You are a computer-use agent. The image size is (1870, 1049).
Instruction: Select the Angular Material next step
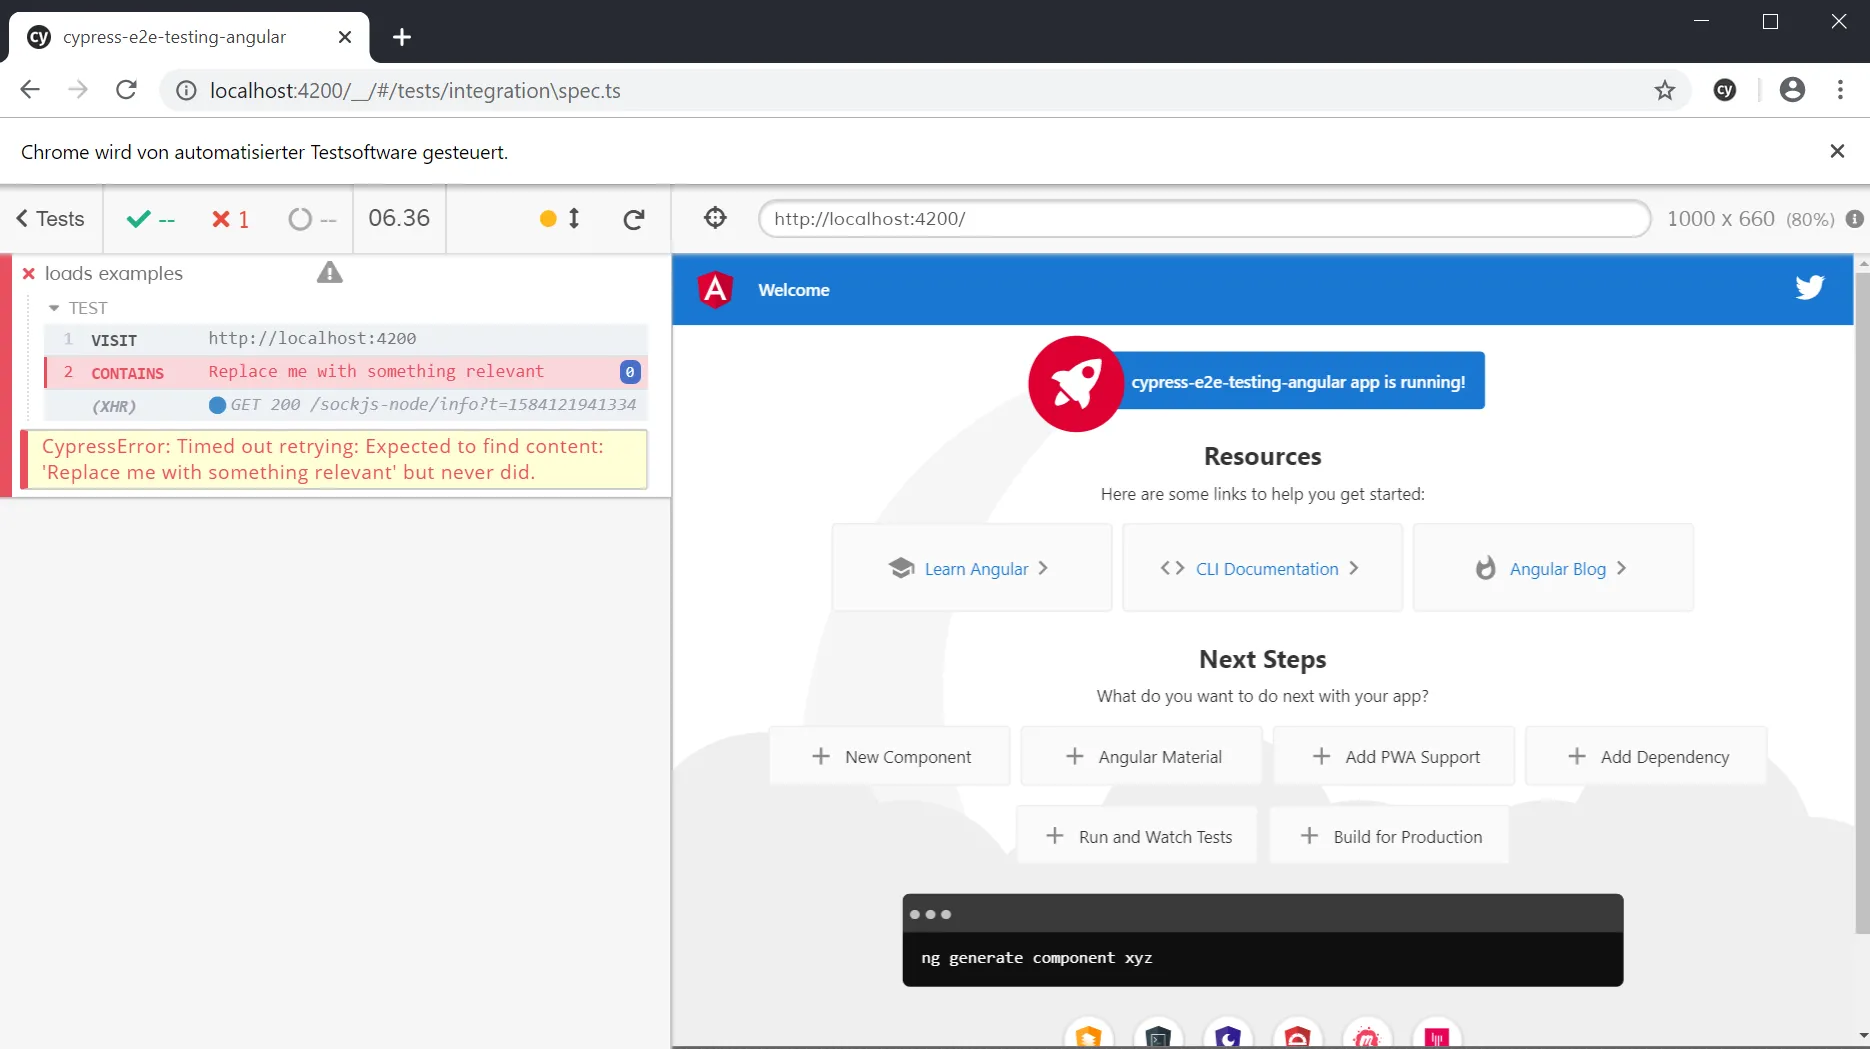coord(1142,757)
